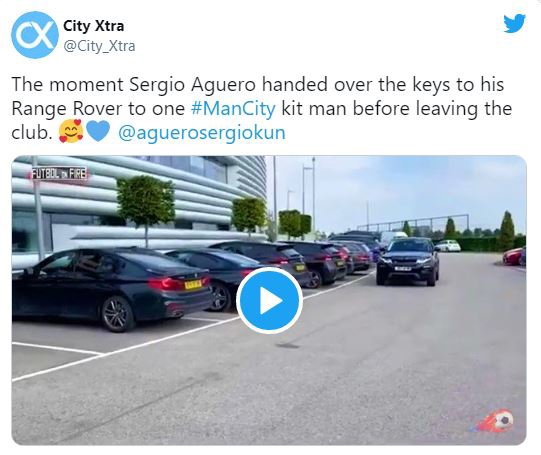
Task: Click the distant white car in video
Action: pos(447,246)
